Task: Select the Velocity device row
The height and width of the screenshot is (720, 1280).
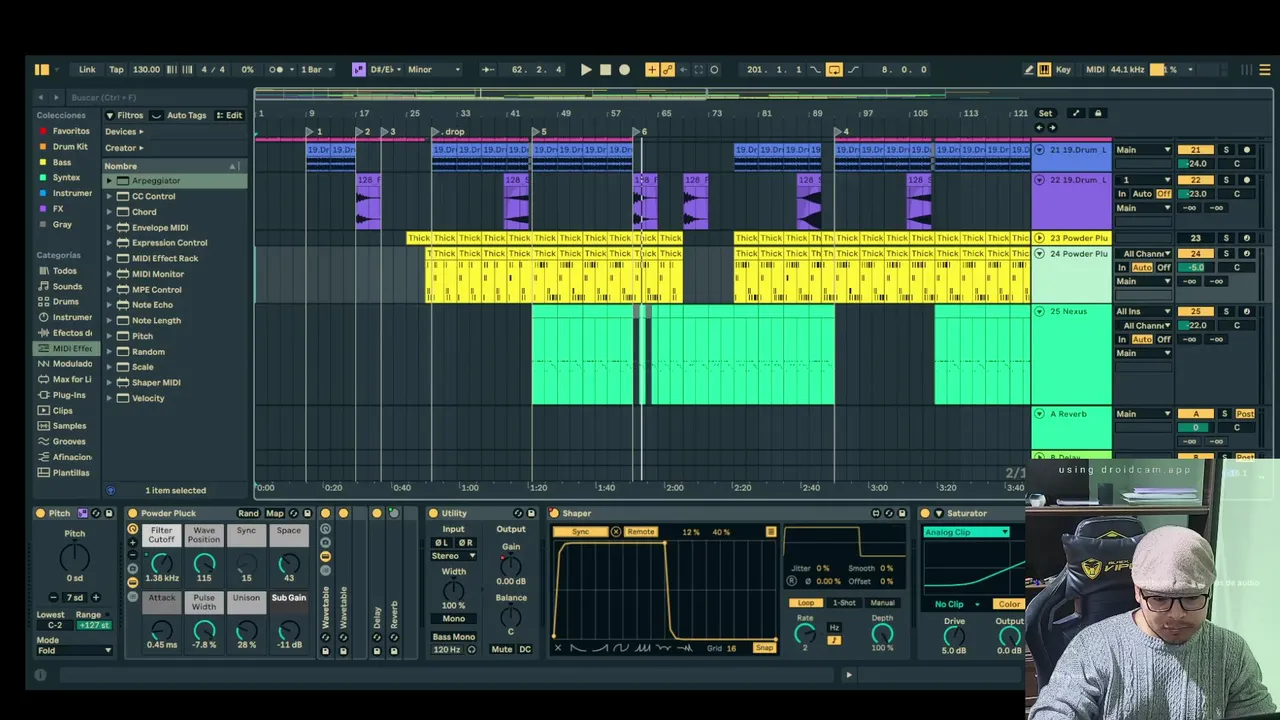Action: 175,398
